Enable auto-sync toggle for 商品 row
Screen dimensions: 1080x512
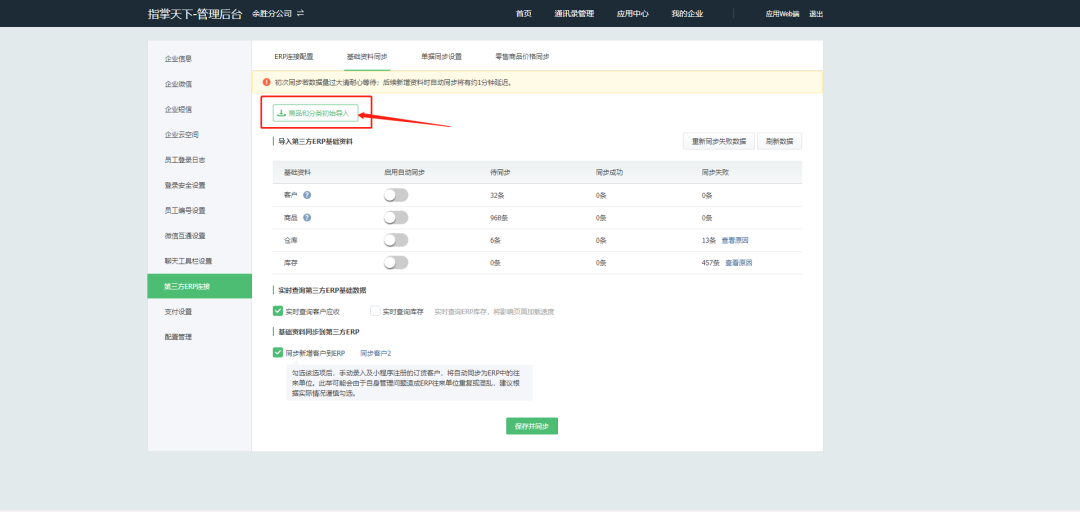(396, 217)
